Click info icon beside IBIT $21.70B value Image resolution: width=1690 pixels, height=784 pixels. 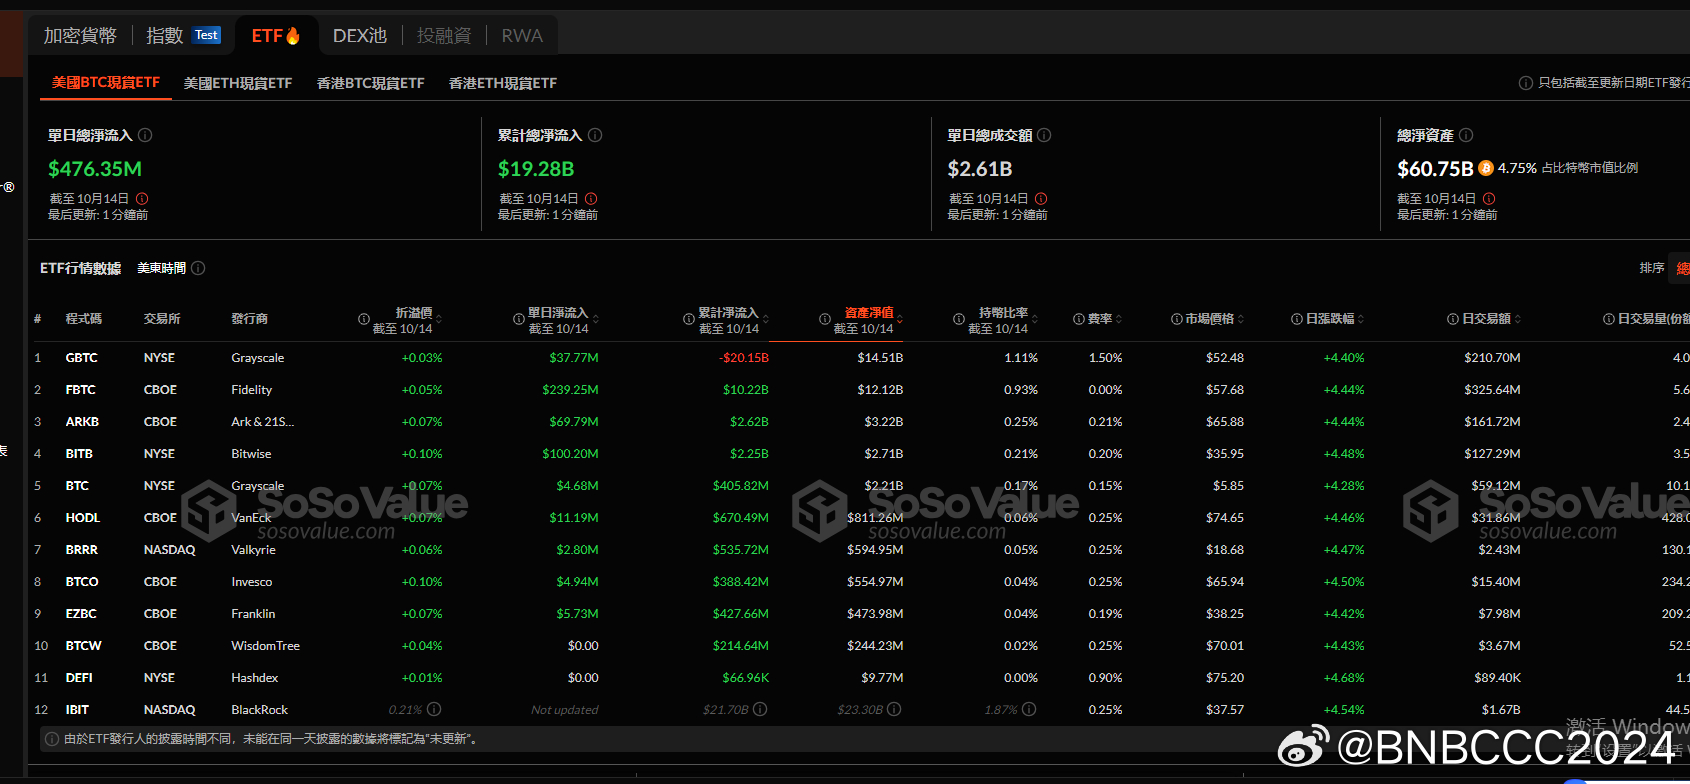(x=760, y=709)
